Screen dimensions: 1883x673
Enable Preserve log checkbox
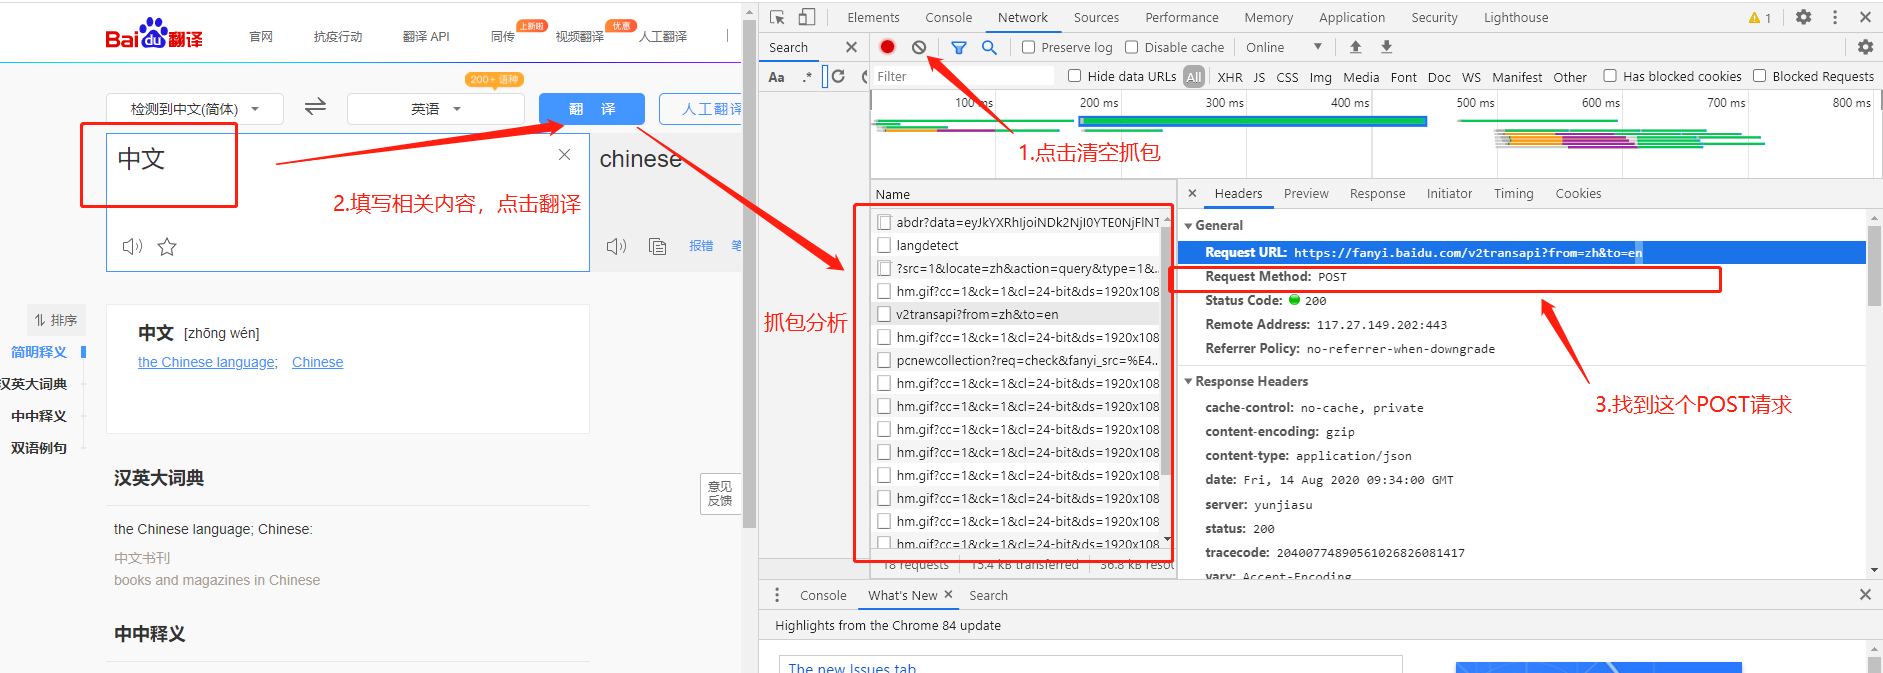point(1028,47)
